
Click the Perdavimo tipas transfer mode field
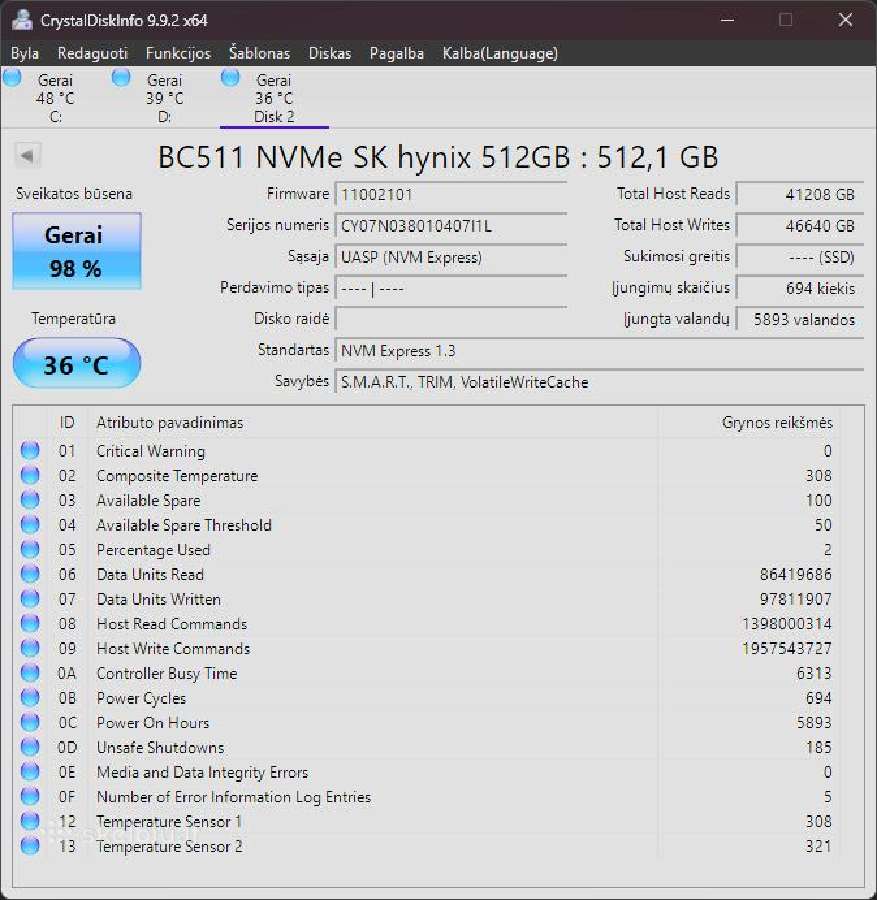[x=451, y=288]
